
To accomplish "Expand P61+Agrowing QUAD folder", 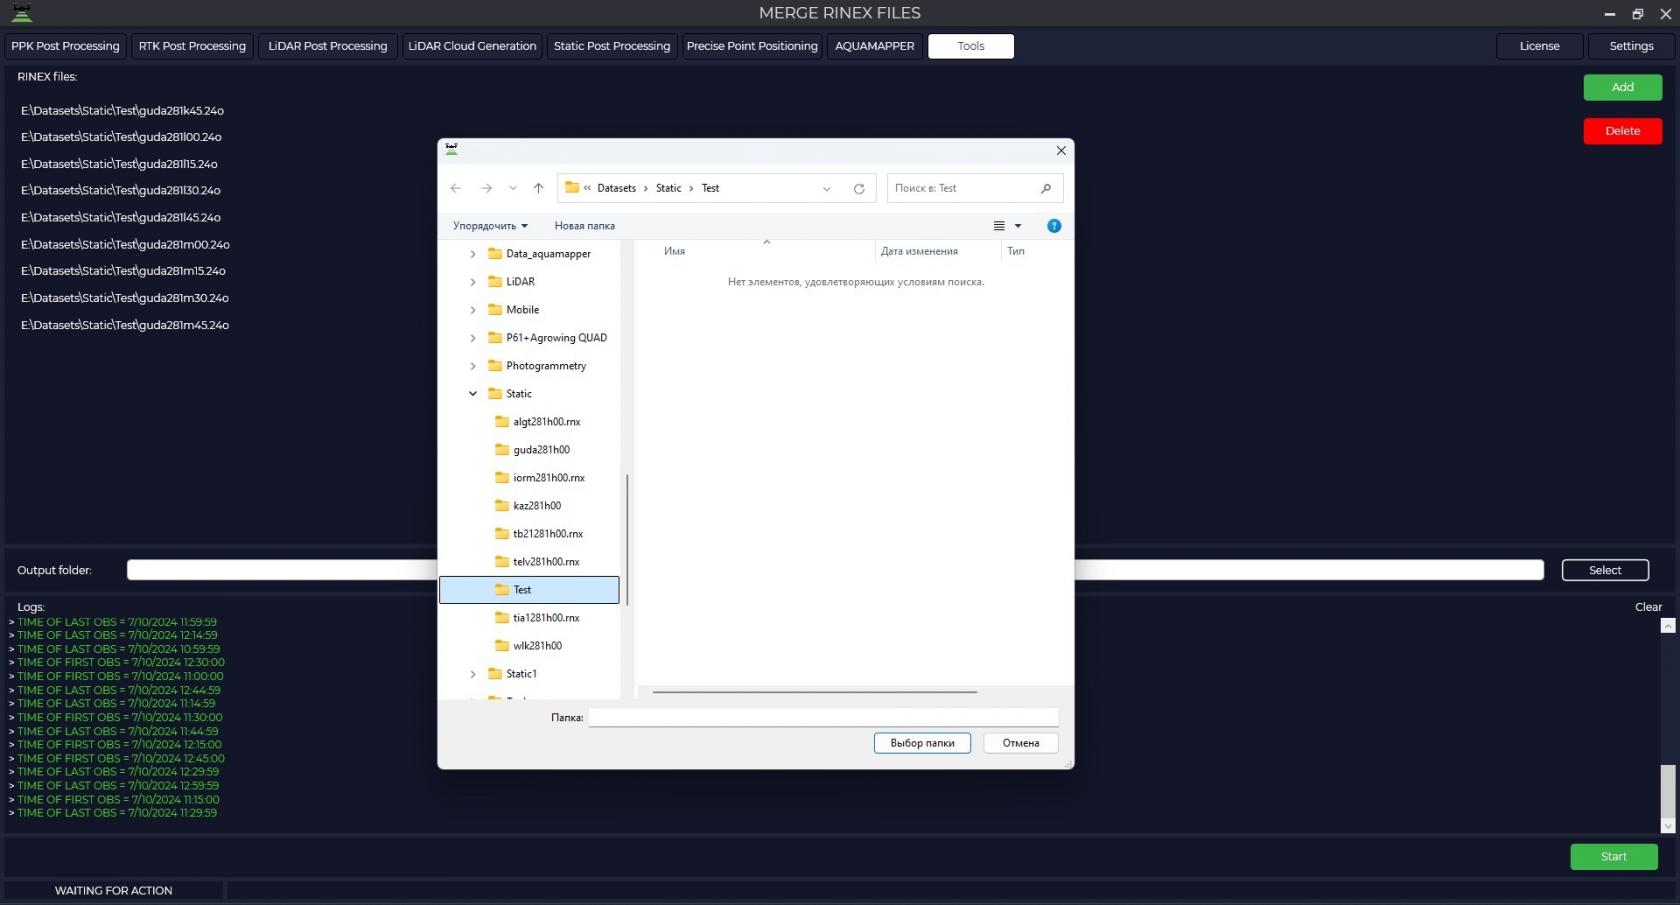I will [473, 338].
